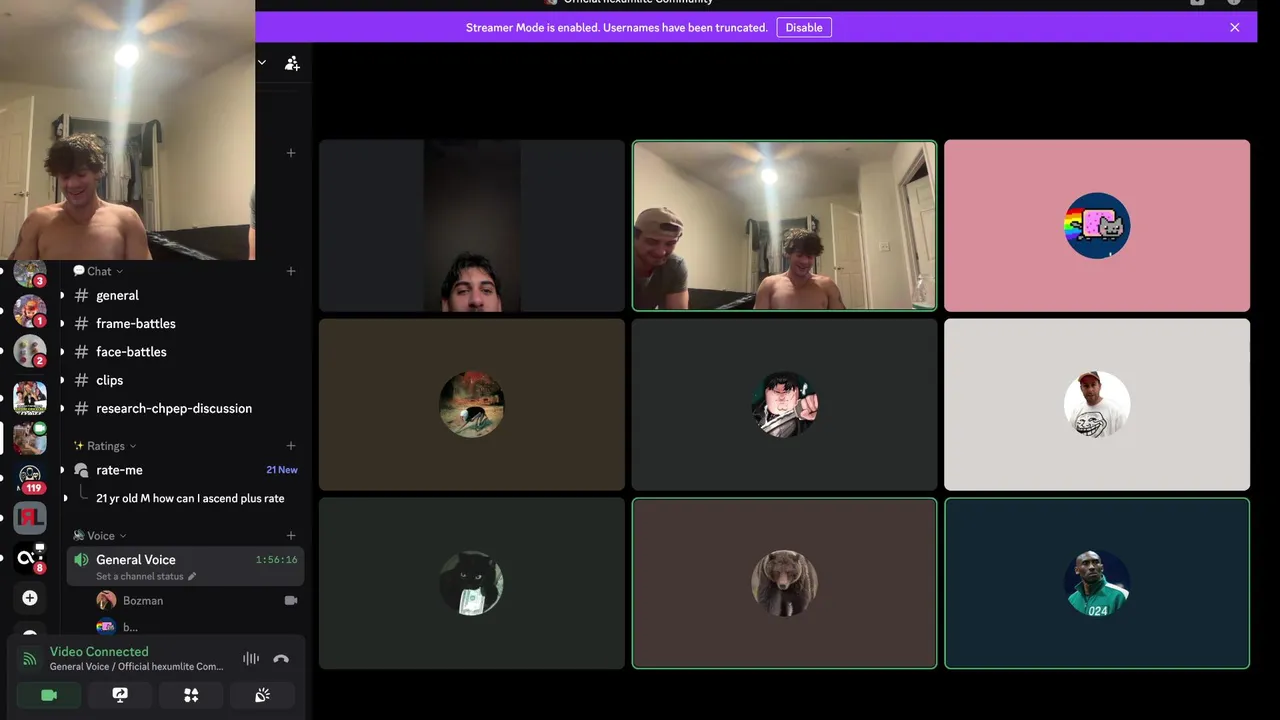Disconnect from voice call
1280x720 pixels.
click(x=281, y=659)
